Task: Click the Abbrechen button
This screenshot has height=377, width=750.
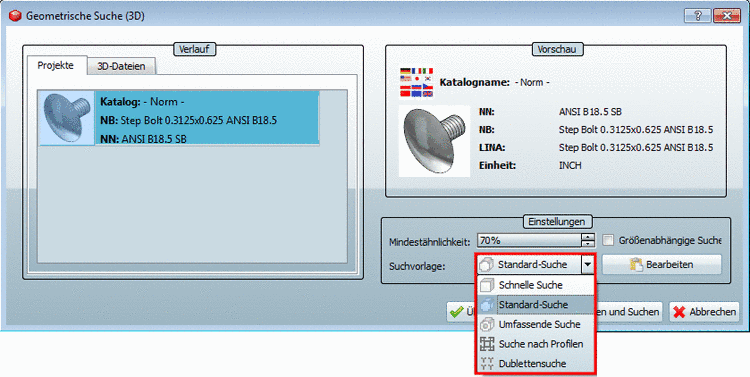Action: pos(704,312)
